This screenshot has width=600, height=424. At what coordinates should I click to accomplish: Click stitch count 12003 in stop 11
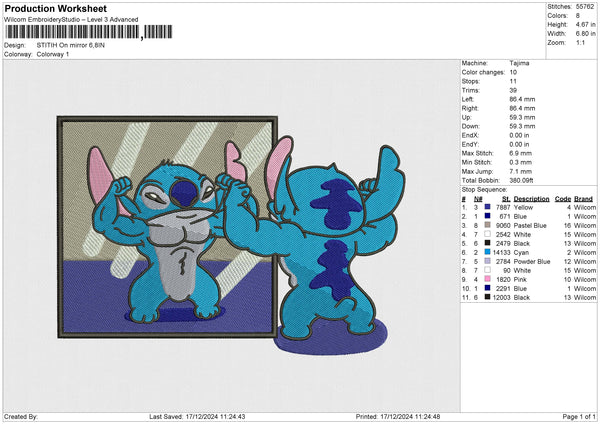501,297
